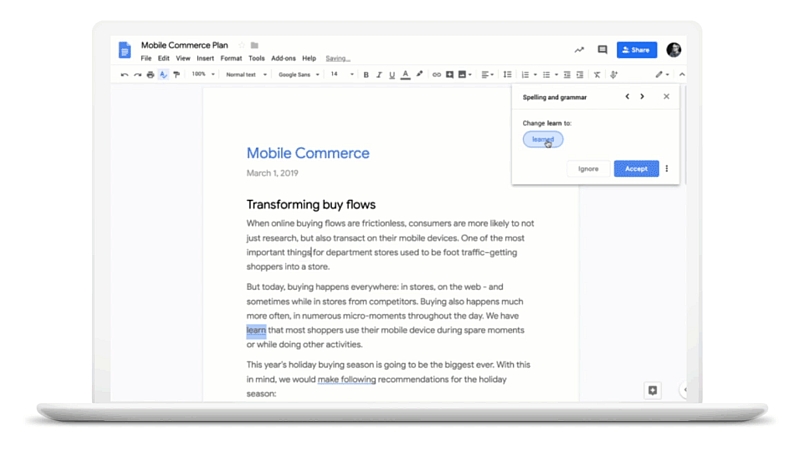Open the text color picker
The width and height of the screenshot is (800, 450).
[406, 75]
